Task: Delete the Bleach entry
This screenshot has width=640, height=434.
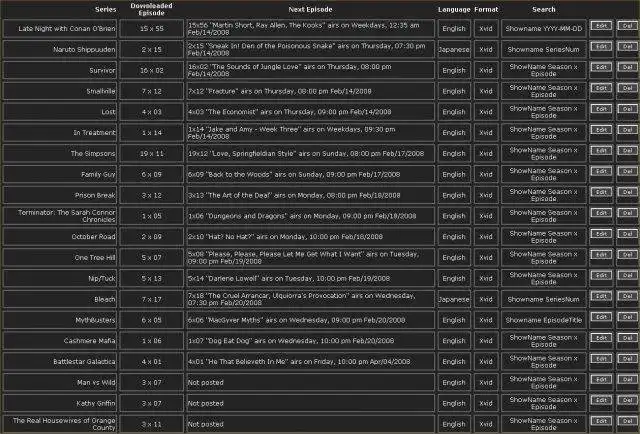Action: pos(627,296)
